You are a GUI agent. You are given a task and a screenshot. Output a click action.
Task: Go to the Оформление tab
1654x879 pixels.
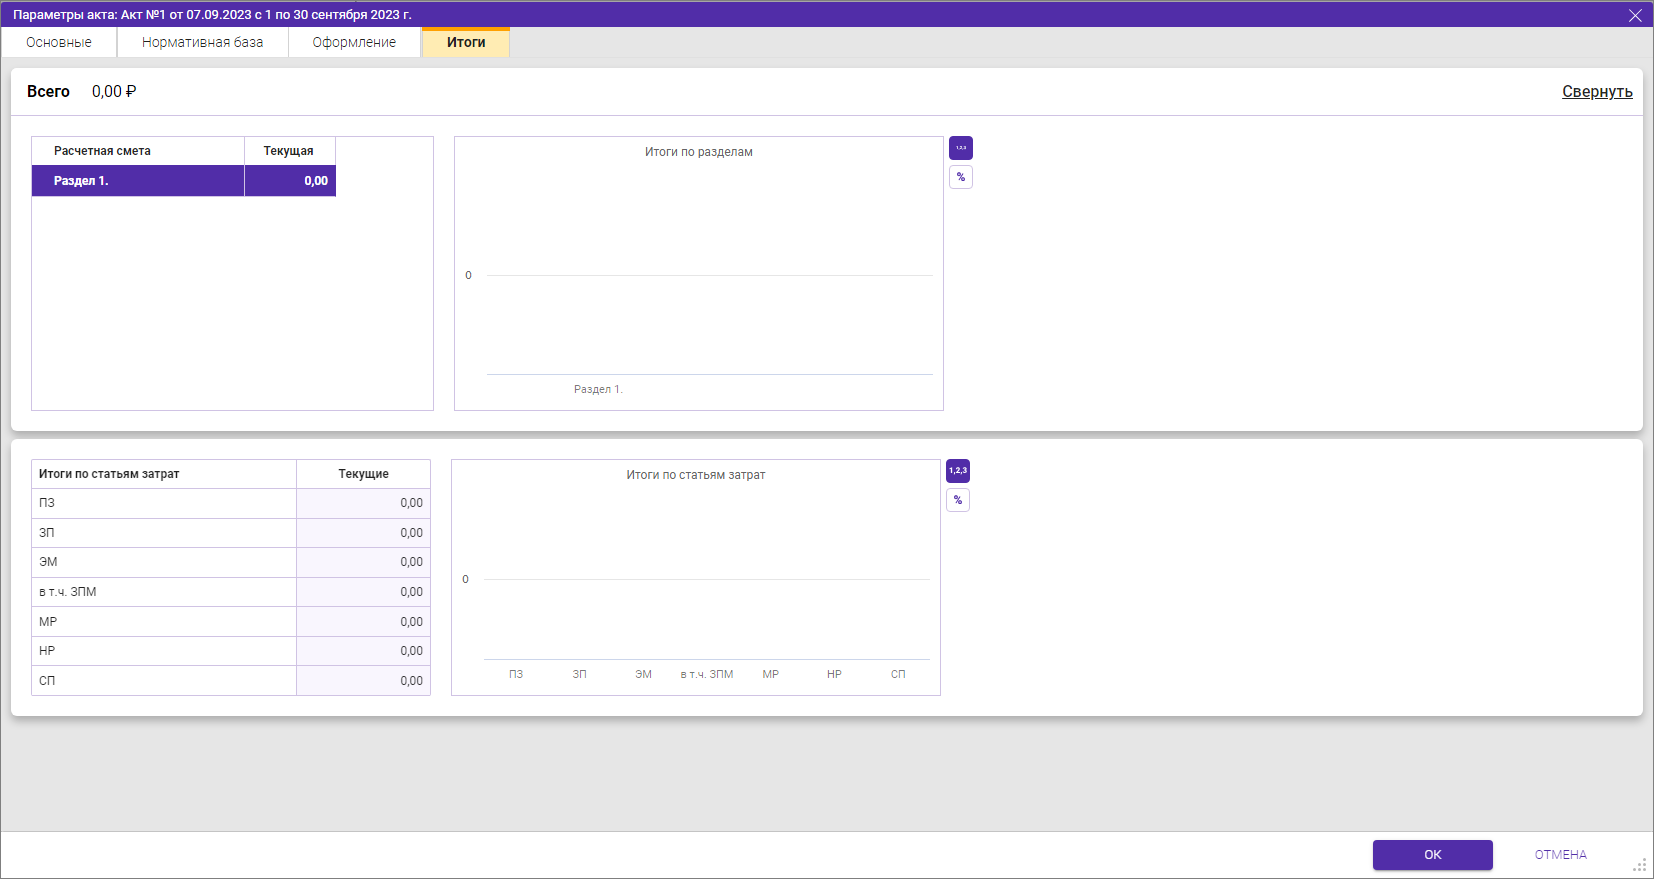(354, 42)
